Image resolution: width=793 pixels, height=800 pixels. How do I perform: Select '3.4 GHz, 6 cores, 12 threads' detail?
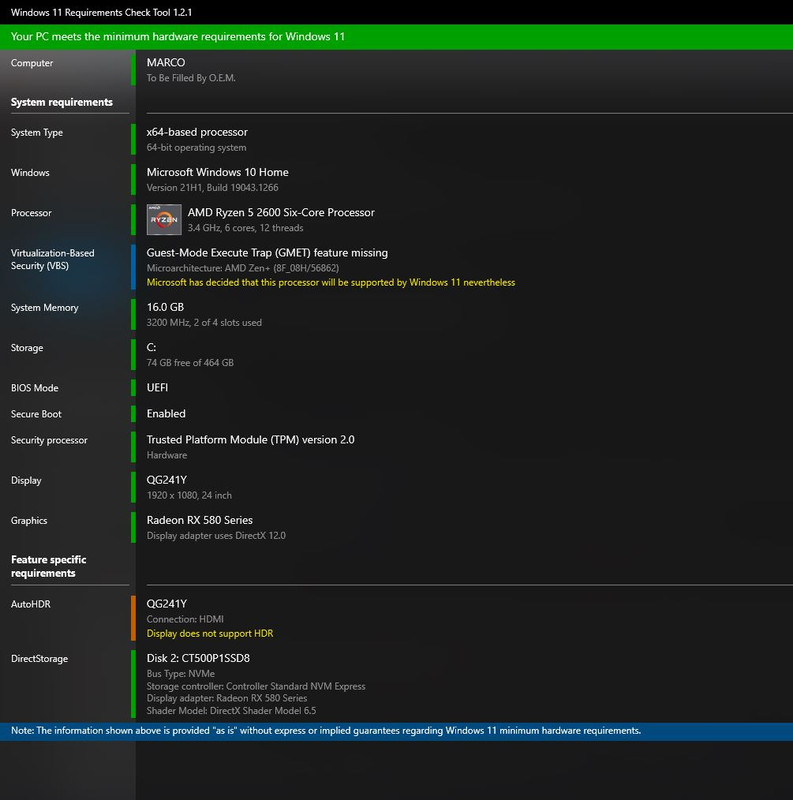[245, 228]
